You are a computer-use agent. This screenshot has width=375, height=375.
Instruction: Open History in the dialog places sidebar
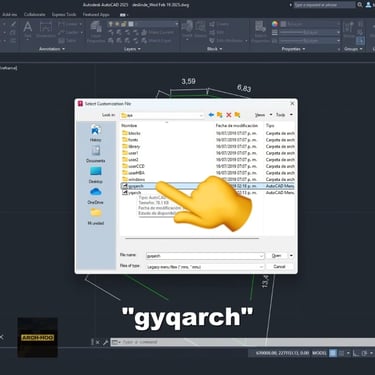pyautogui.click(x=96, y=133)
